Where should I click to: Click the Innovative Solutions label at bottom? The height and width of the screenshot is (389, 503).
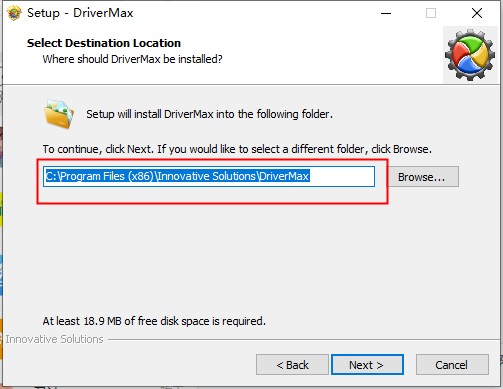pyautogui.click(x=54, y=339)
